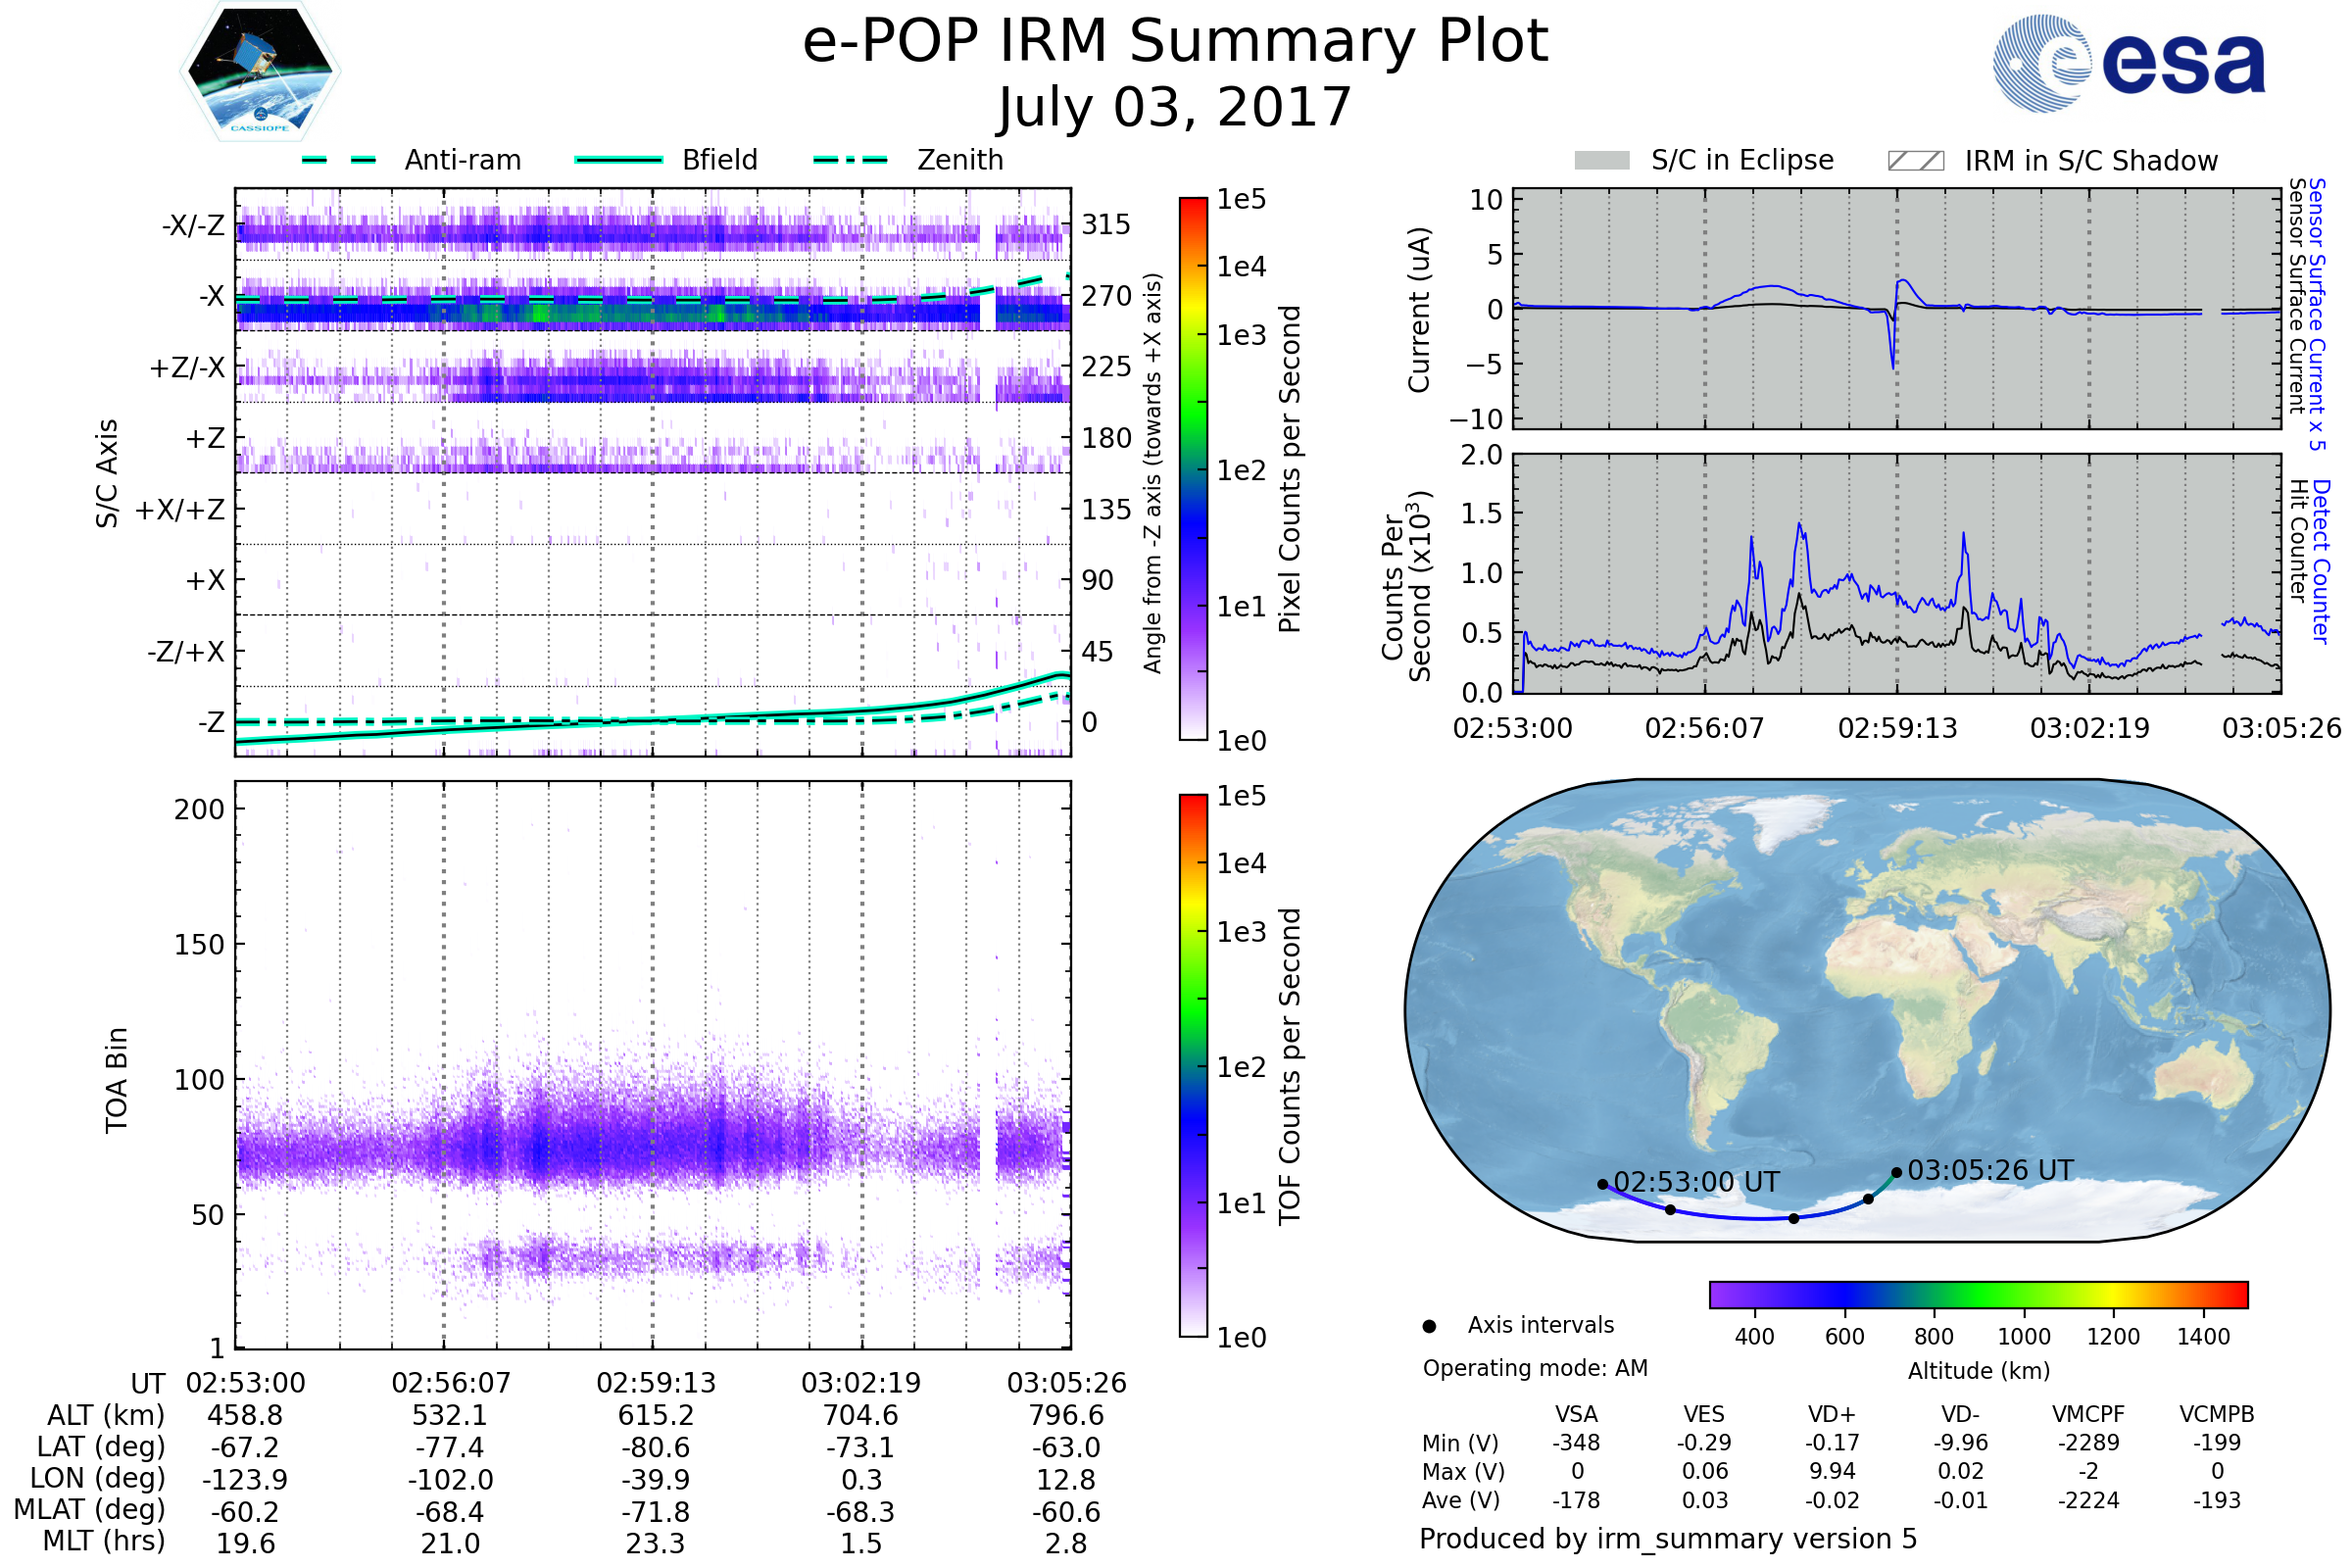Click the VSA voltage column header
The width and height of the screenshot is (2352, 1568).
pos(1576,1414)
